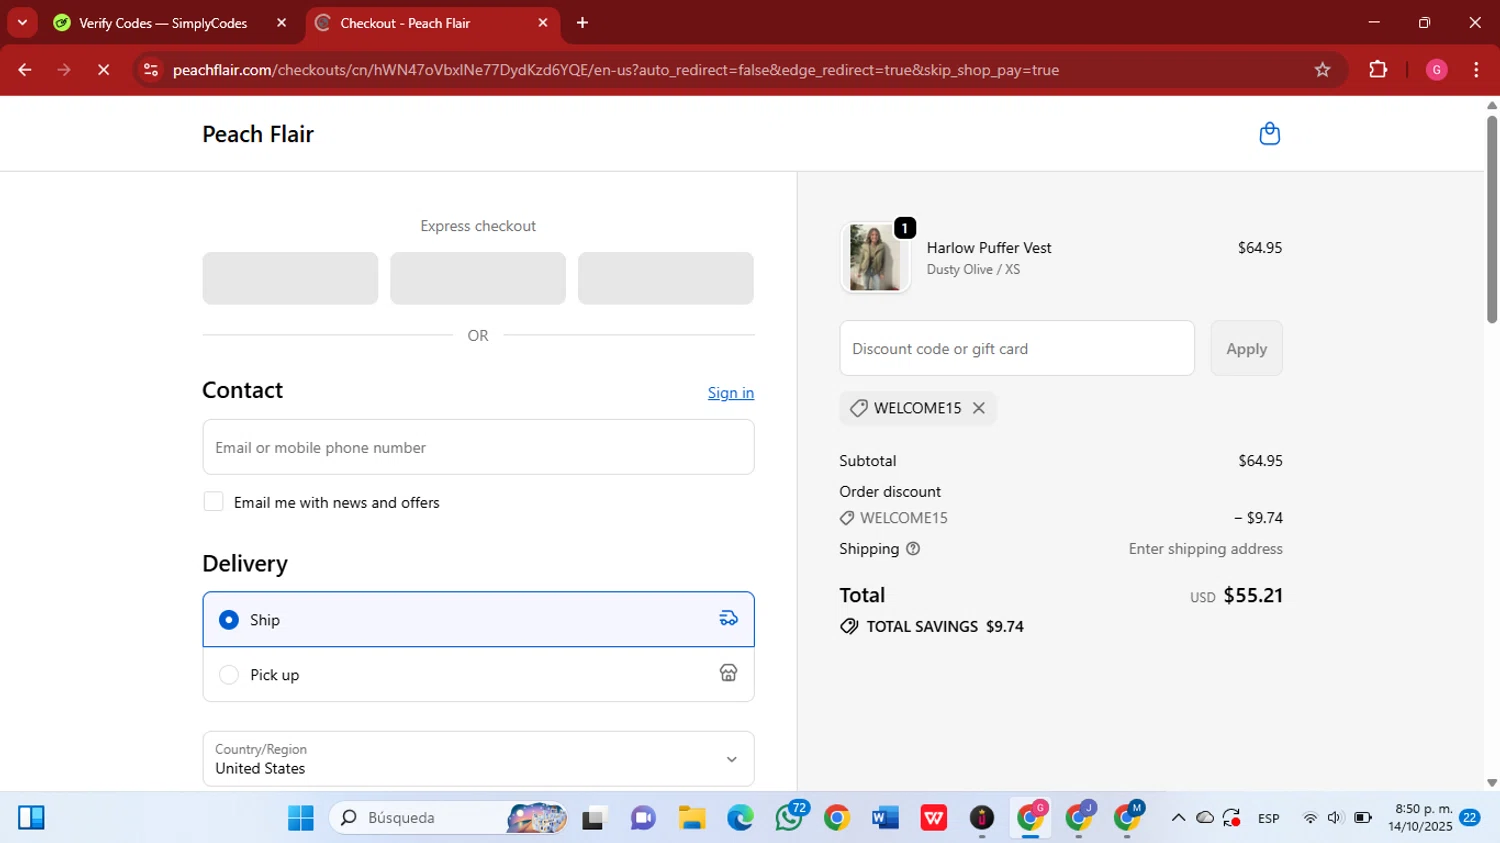1500x843 pixels.
Task: Click the browser address bar URL
Action: click(x=616, y=70)
